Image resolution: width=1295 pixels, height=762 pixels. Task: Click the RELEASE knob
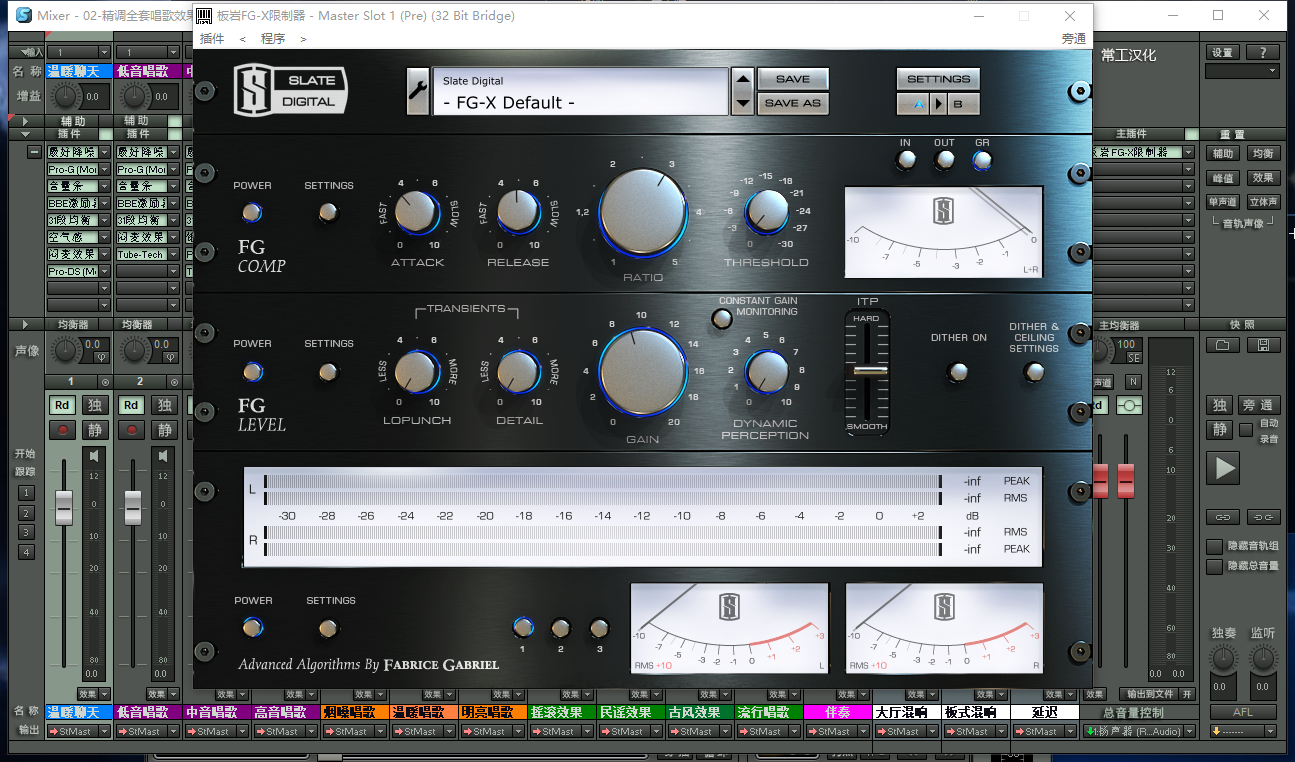(517, 212)
